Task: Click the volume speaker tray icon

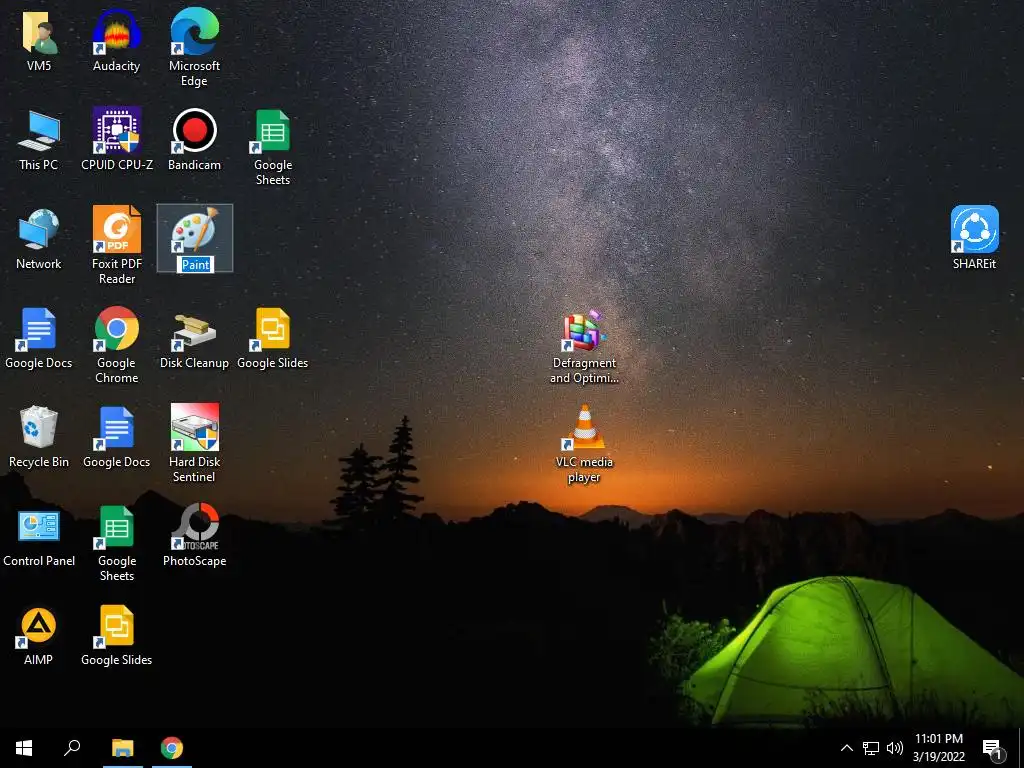Action: 895,748
